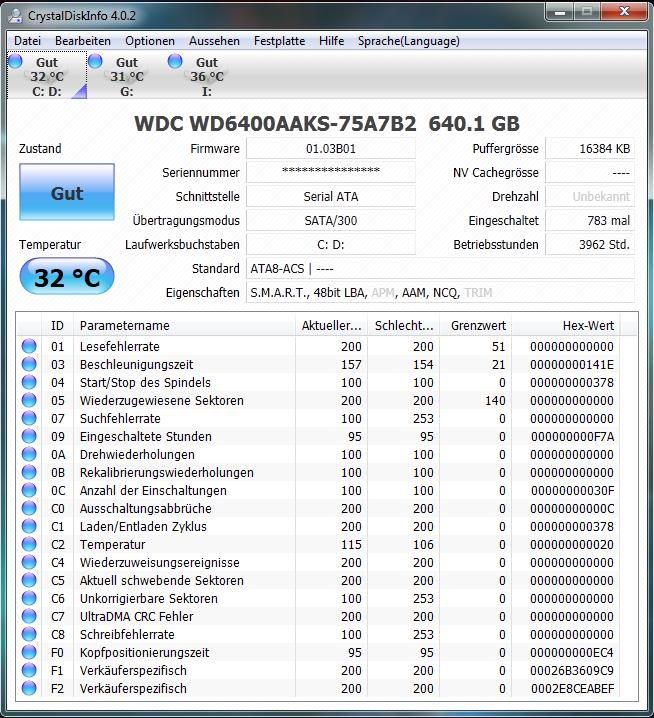This screenshot has width=654, height=718.
Task: Click status orb of Kopfpositionierungszeit row
Action: click(29, 653)
